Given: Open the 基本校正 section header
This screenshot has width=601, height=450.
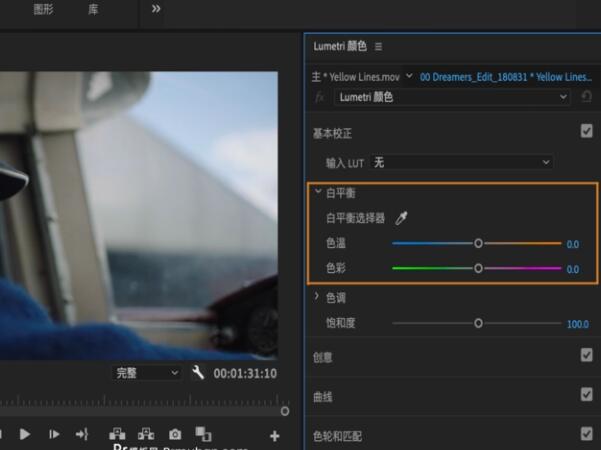Looking at the screenshot, I should click(332, 133).
